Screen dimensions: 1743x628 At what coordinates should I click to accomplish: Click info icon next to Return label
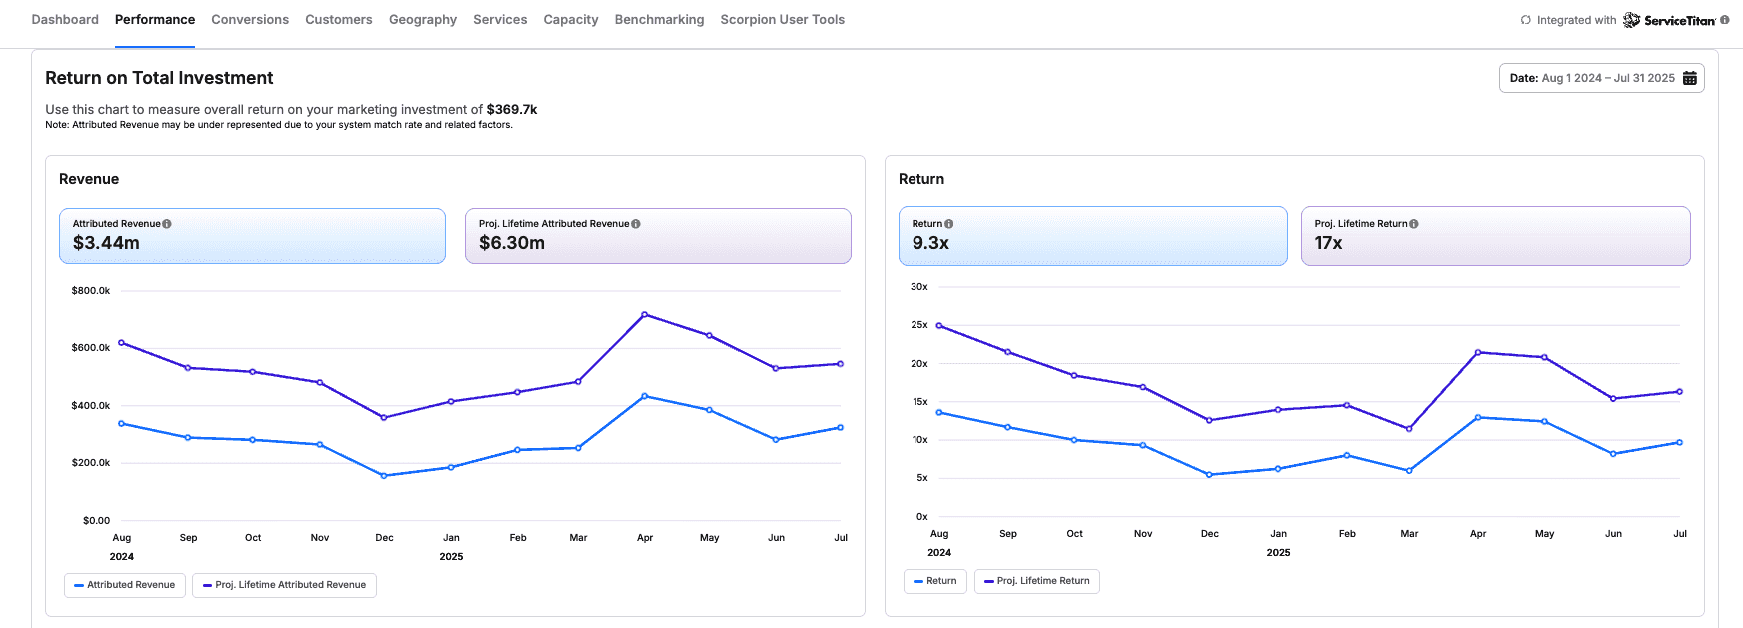tap(949, 224)
